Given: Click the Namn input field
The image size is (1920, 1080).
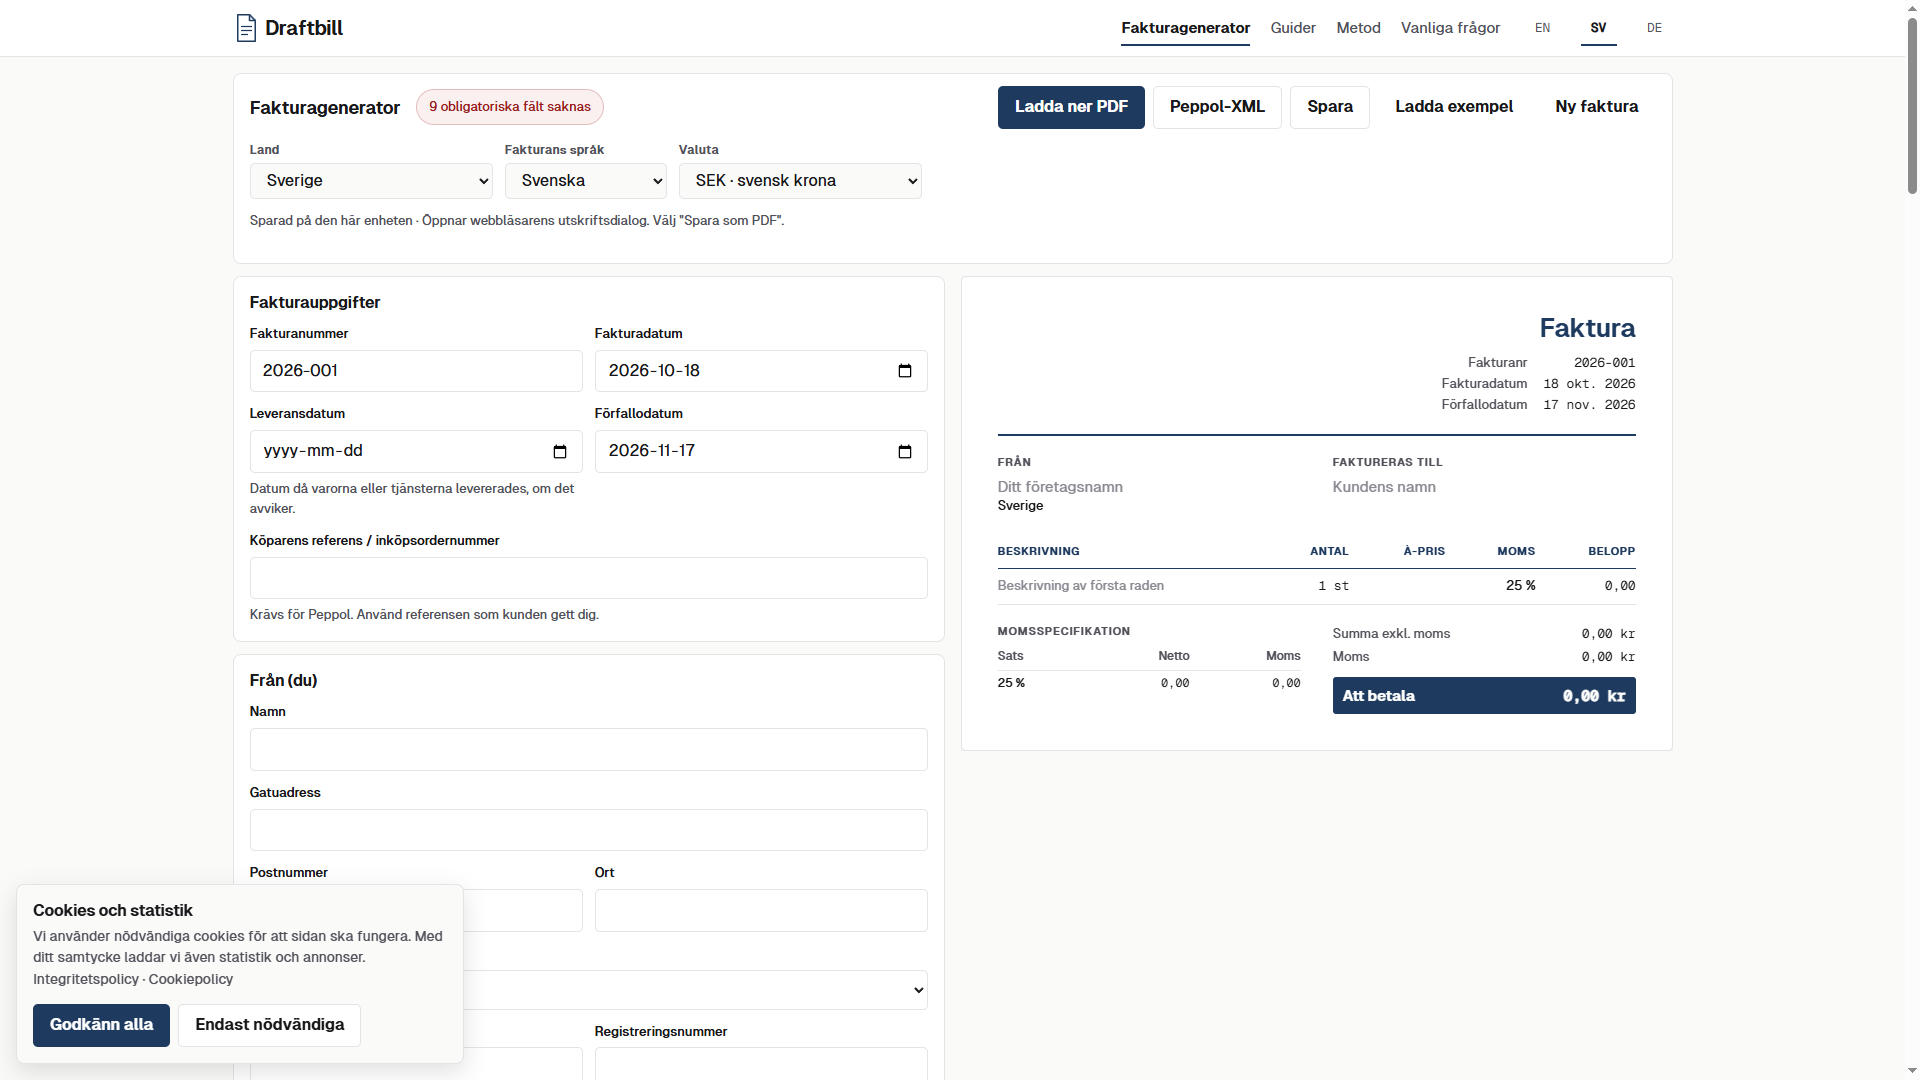Looking at the screenshot, I should 589,750.
